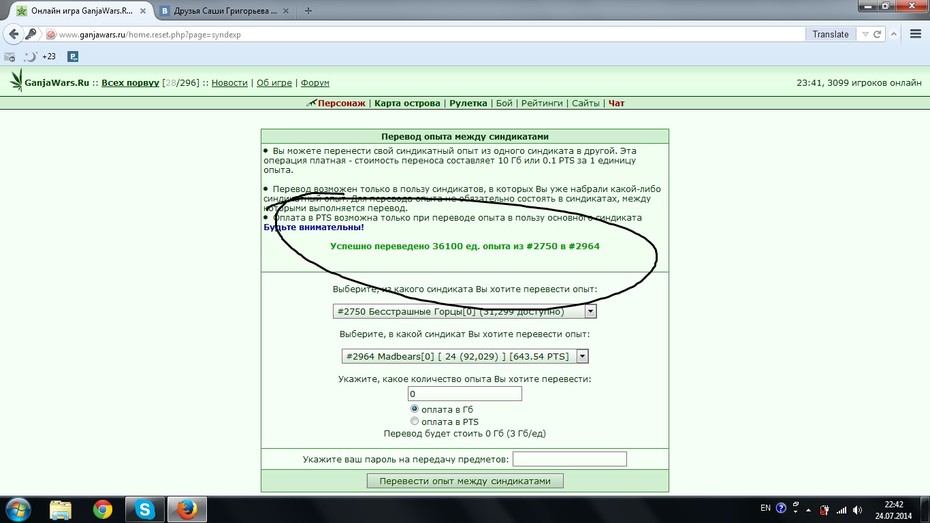Screen dimensions: 930x523
Task: Open the source syndicate #2750 dropdown
Action: [x=464, y=311]
